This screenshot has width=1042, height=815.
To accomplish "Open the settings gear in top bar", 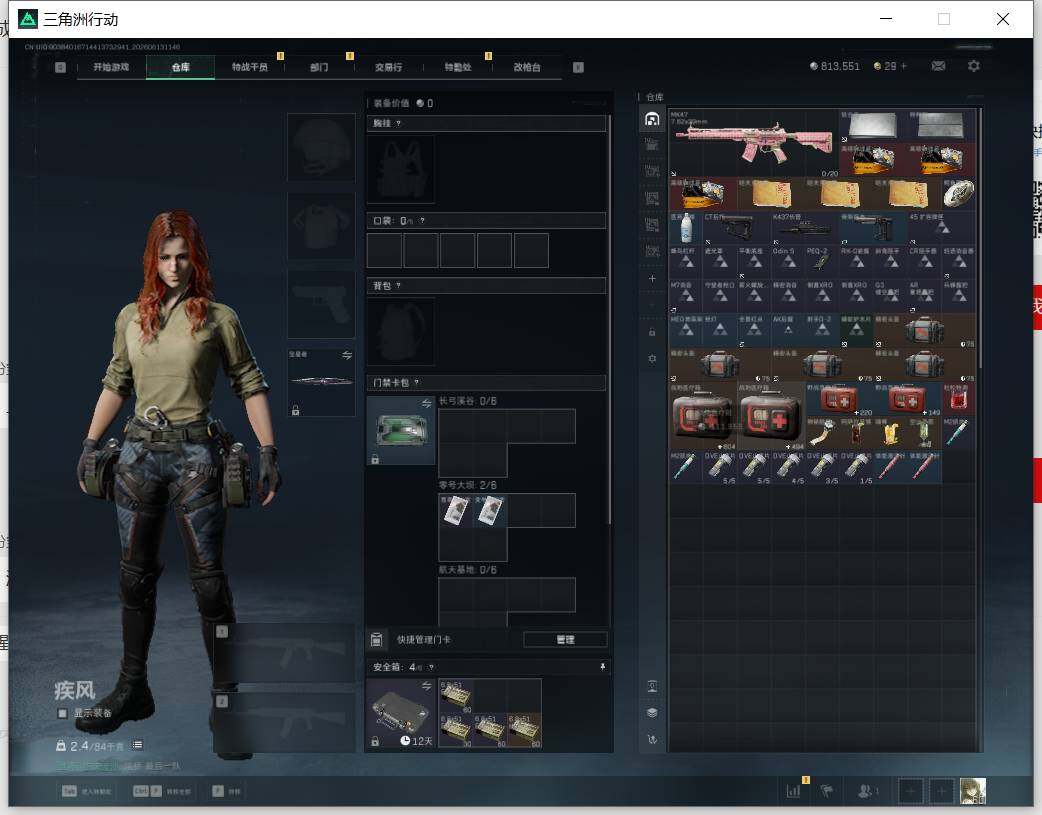I will click(x=974, y=66).
